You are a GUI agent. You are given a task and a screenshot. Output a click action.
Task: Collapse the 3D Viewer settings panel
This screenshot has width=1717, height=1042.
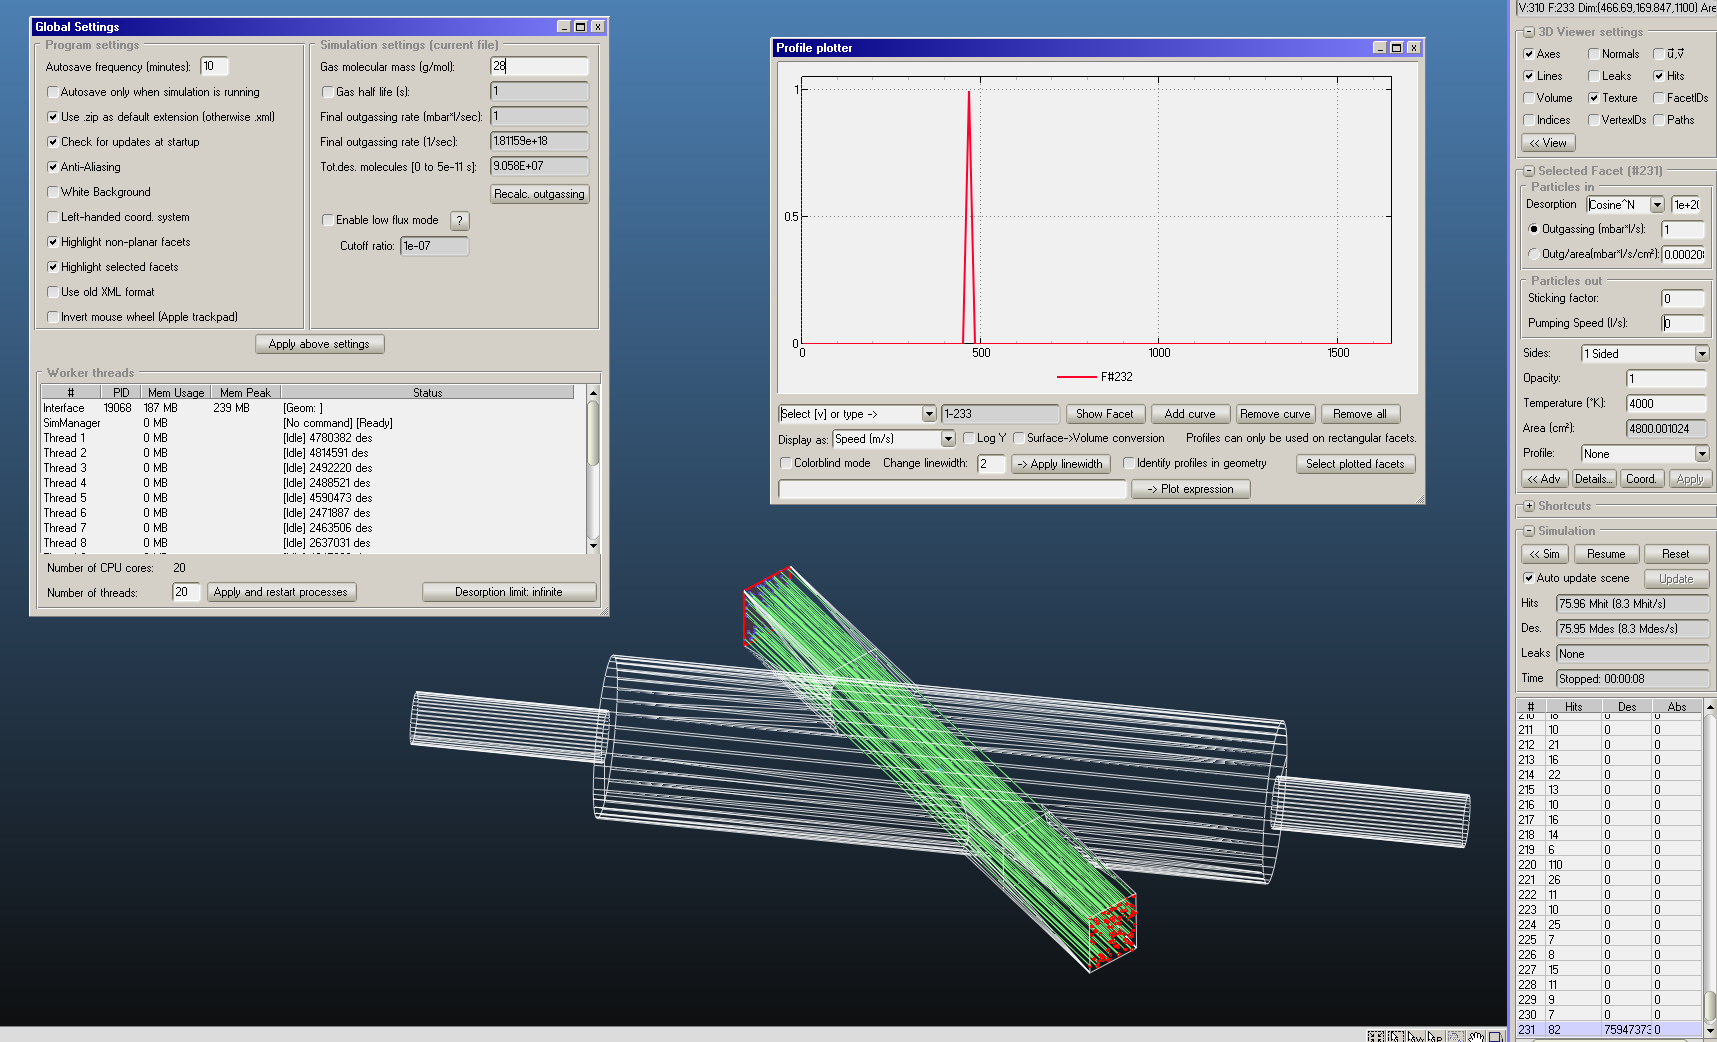point(1528,32)
